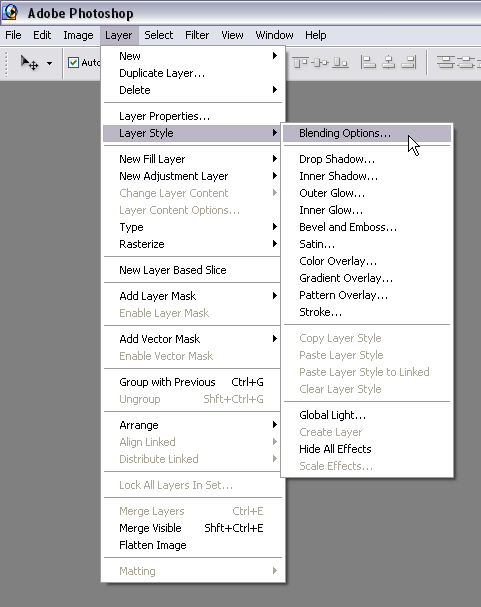Open the Filter menu

[x=197, y=35]
